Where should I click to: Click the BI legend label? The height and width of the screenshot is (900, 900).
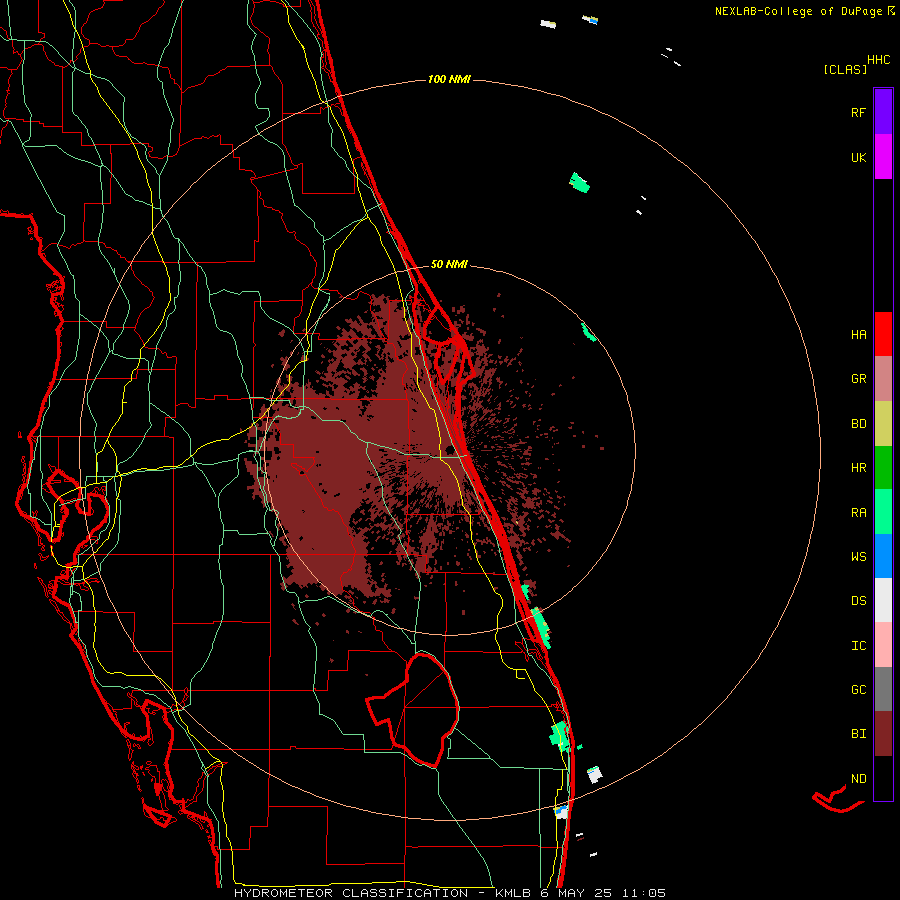(x=858, y=734)
